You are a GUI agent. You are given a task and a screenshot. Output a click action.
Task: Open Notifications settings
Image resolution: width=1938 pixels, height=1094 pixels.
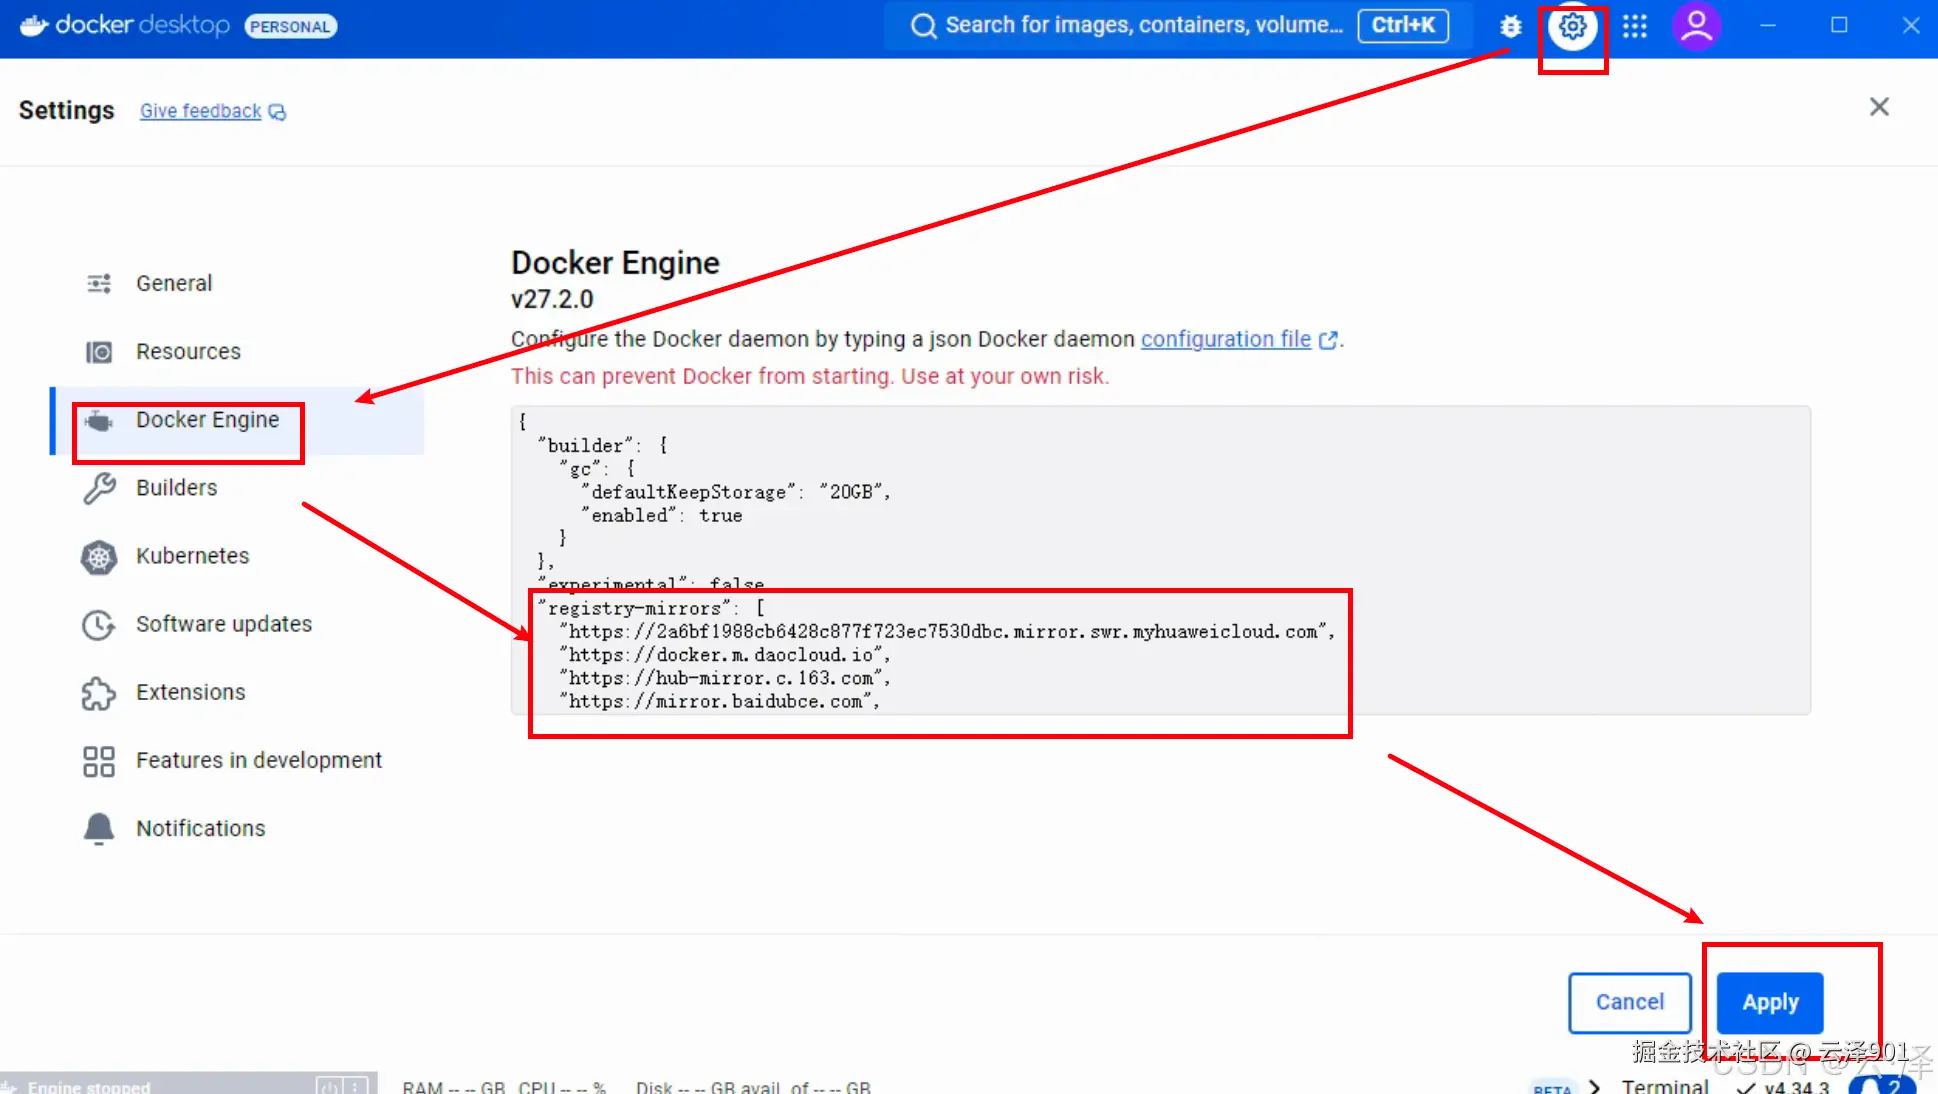tap(200, 829)
